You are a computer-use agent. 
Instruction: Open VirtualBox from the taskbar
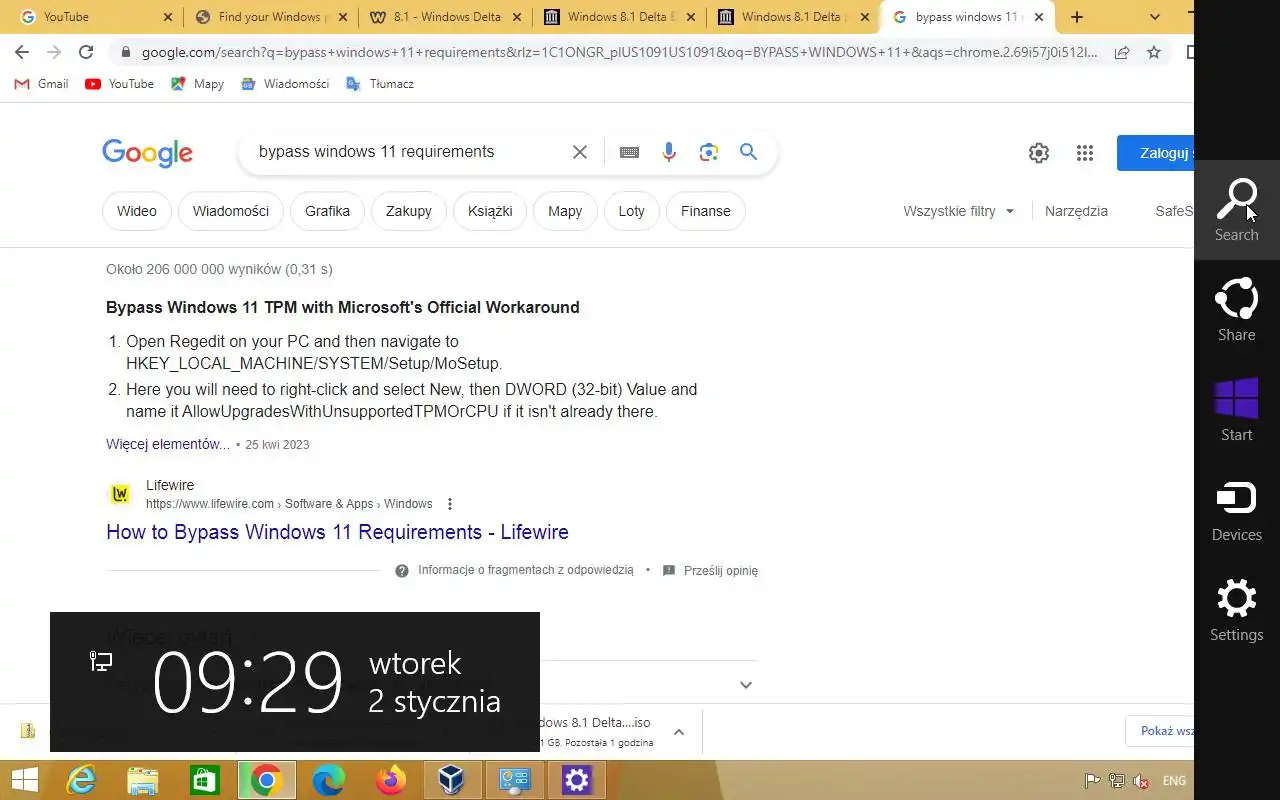pos(453,780)
